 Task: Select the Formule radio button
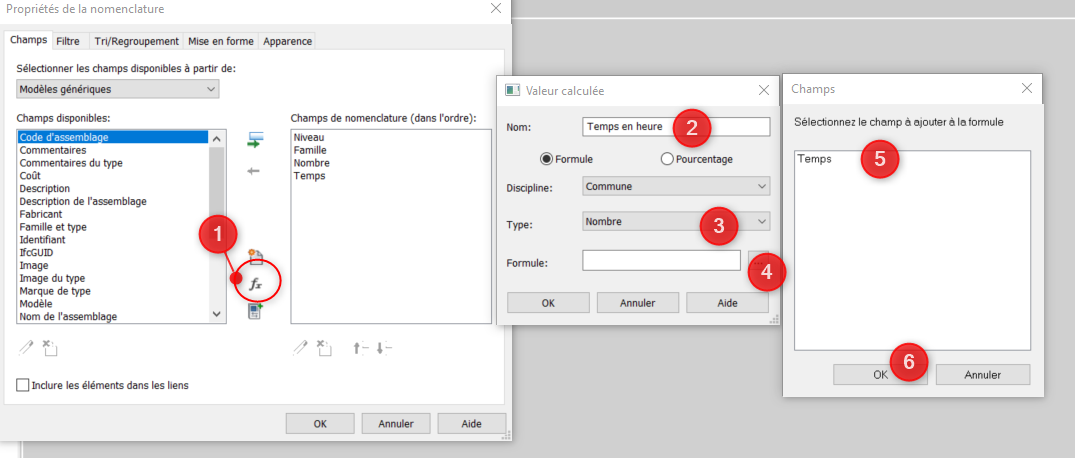click(546, 159)
